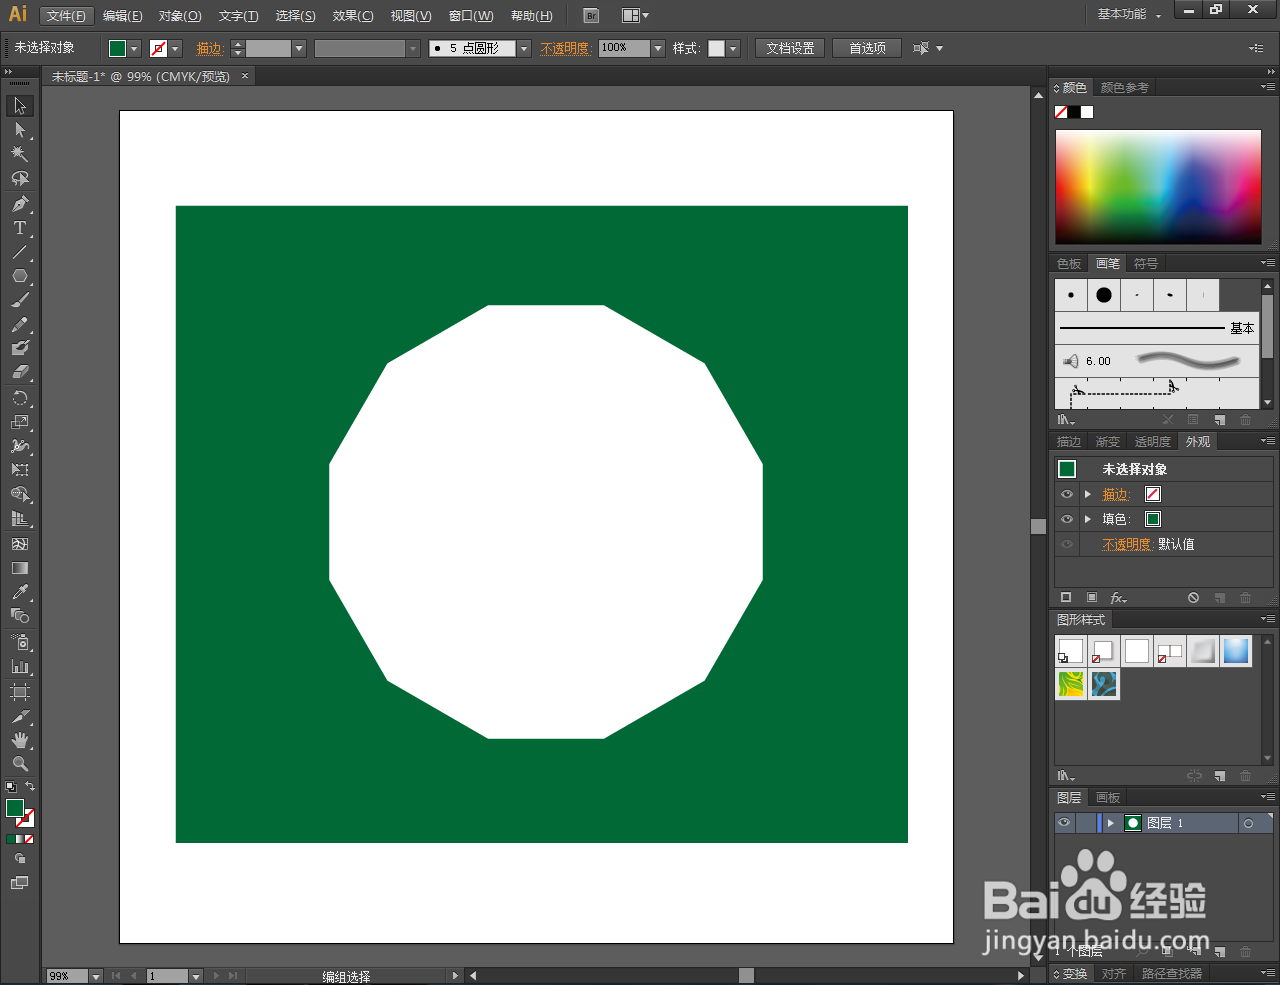
Task: Select the Shape Builder tool
Action: [20, 495]
